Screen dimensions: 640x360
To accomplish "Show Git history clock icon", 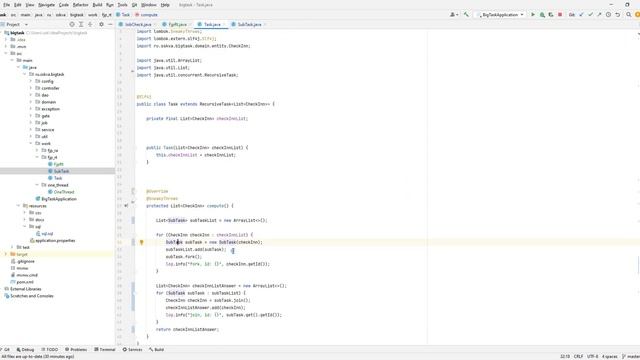I will tap(608, 15).
